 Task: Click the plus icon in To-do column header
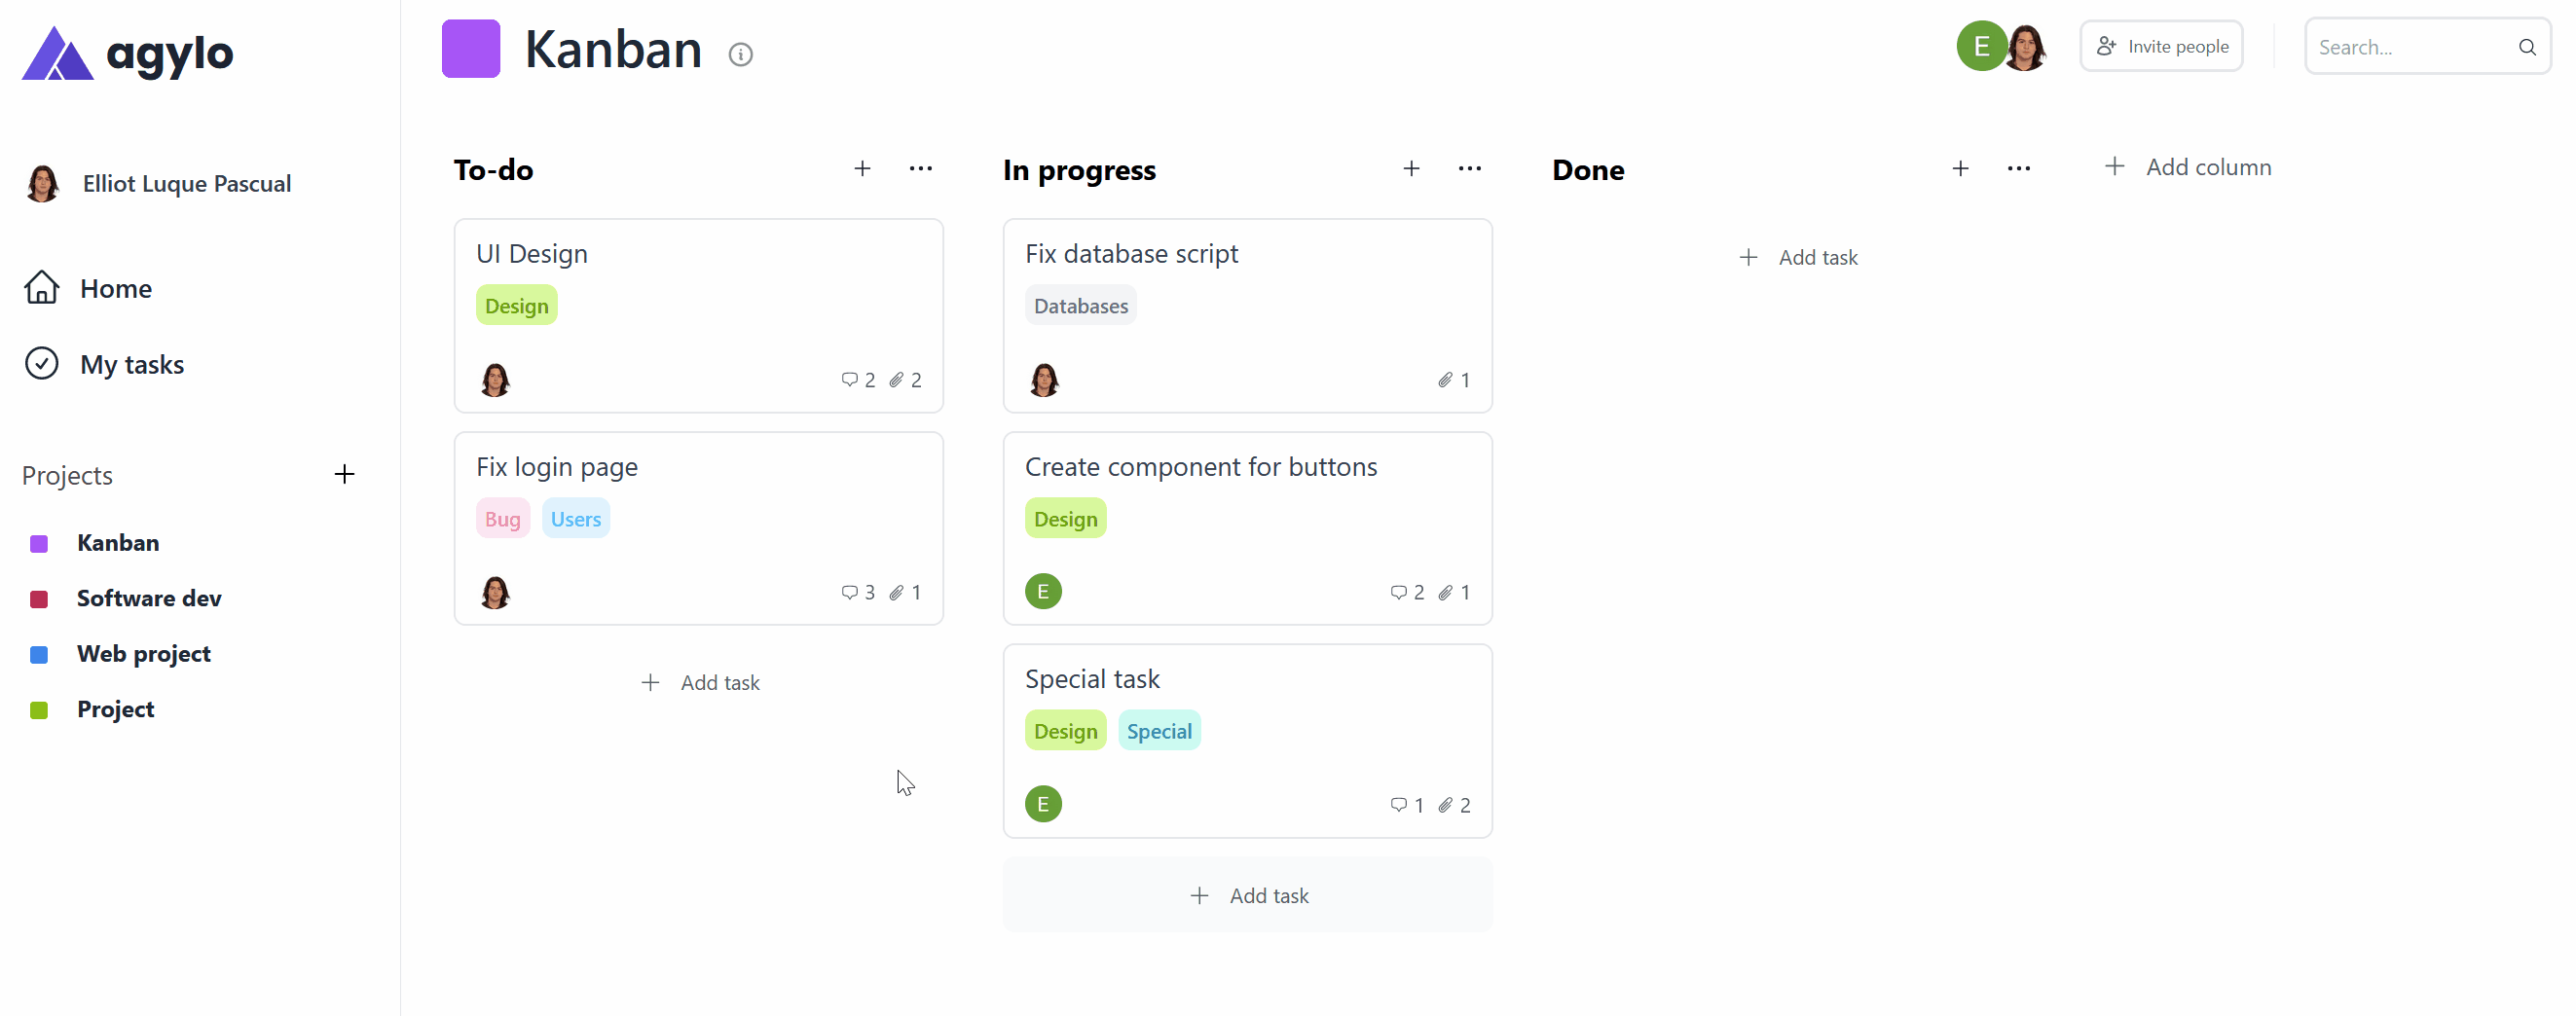pyautogui.click(x=862, y=169)
